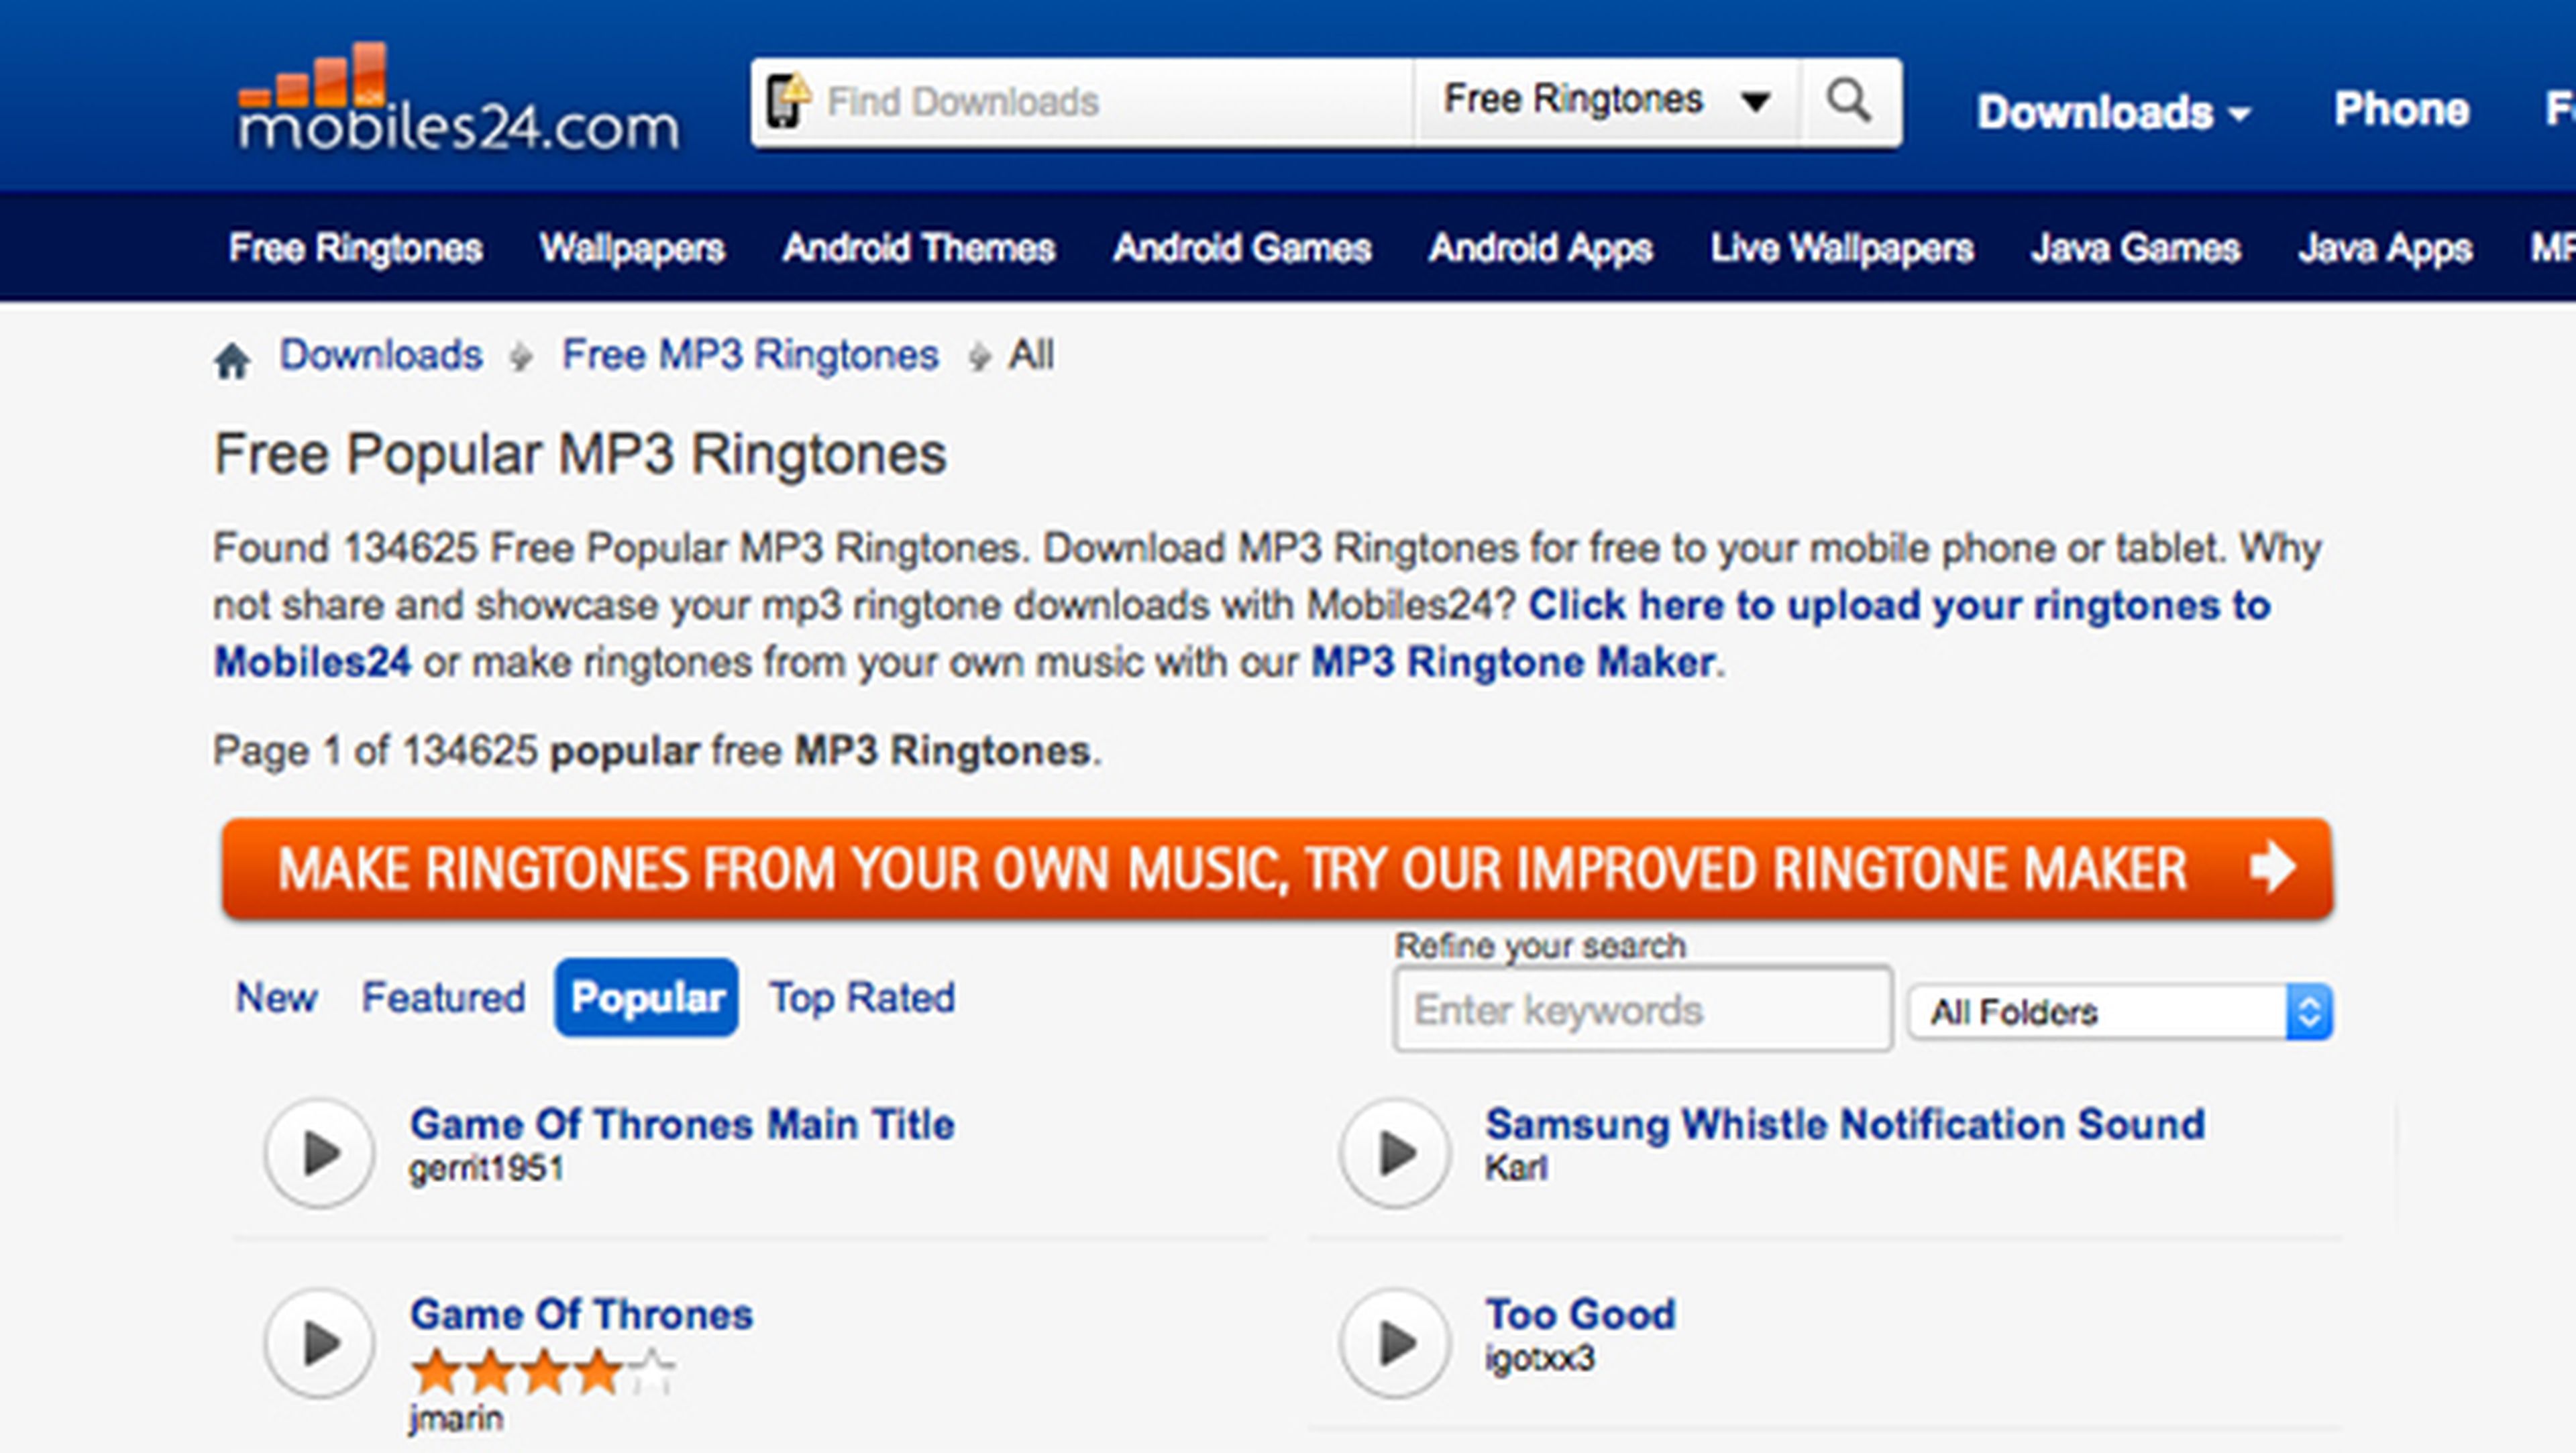
Task: Open the Wallpapers navigation item
Action: pyautogui.click(x=631, y=248)
